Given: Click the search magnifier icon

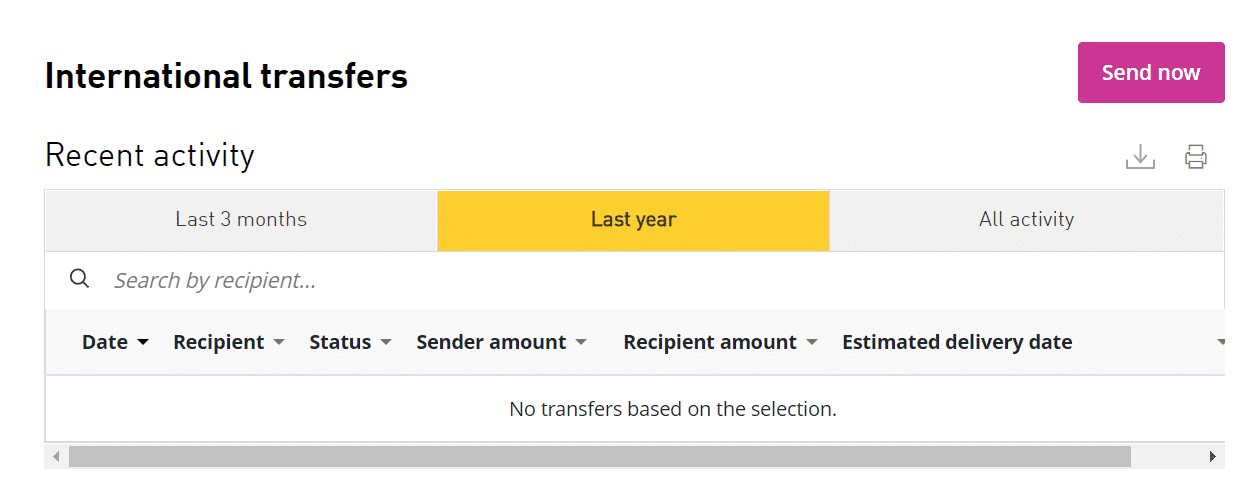Looking at the screenshot, I should 80,279.
